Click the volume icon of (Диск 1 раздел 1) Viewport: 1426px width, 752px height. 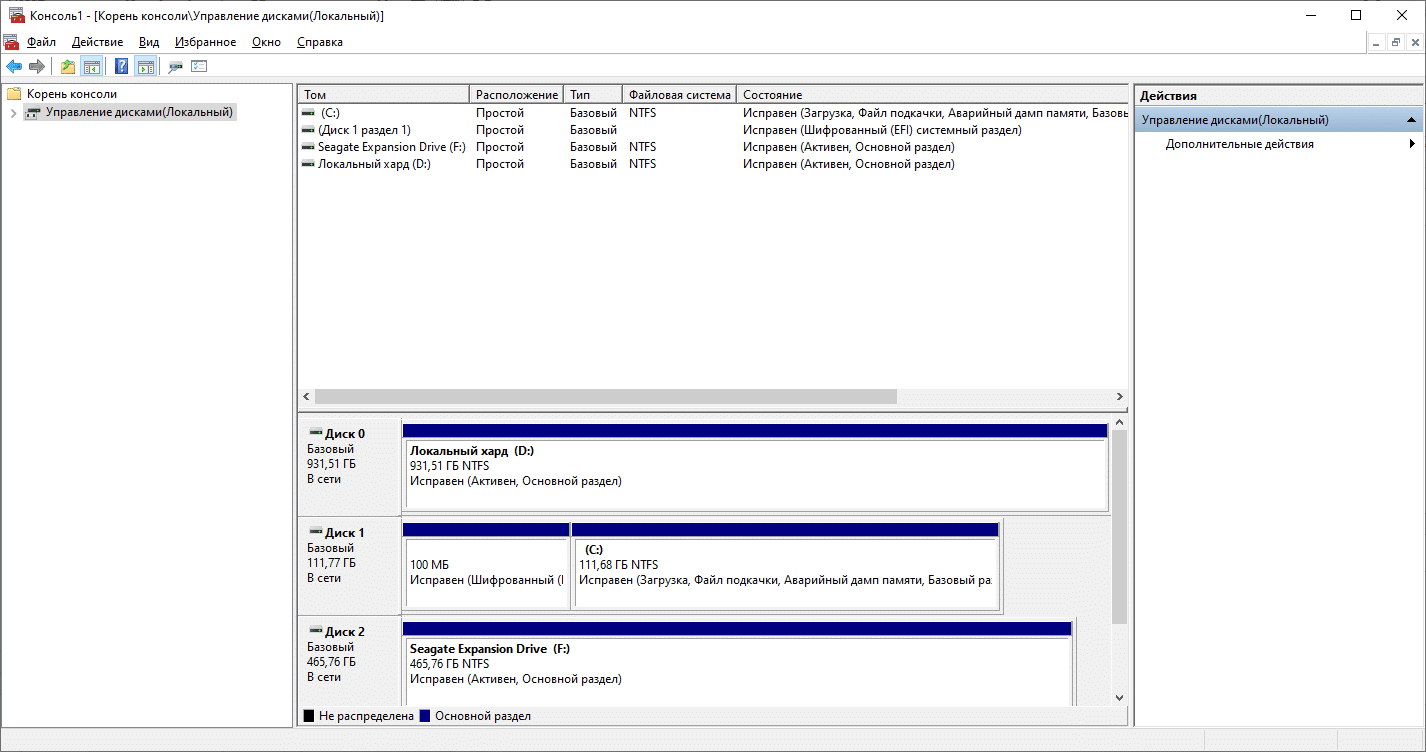click(x=308, y=130)
